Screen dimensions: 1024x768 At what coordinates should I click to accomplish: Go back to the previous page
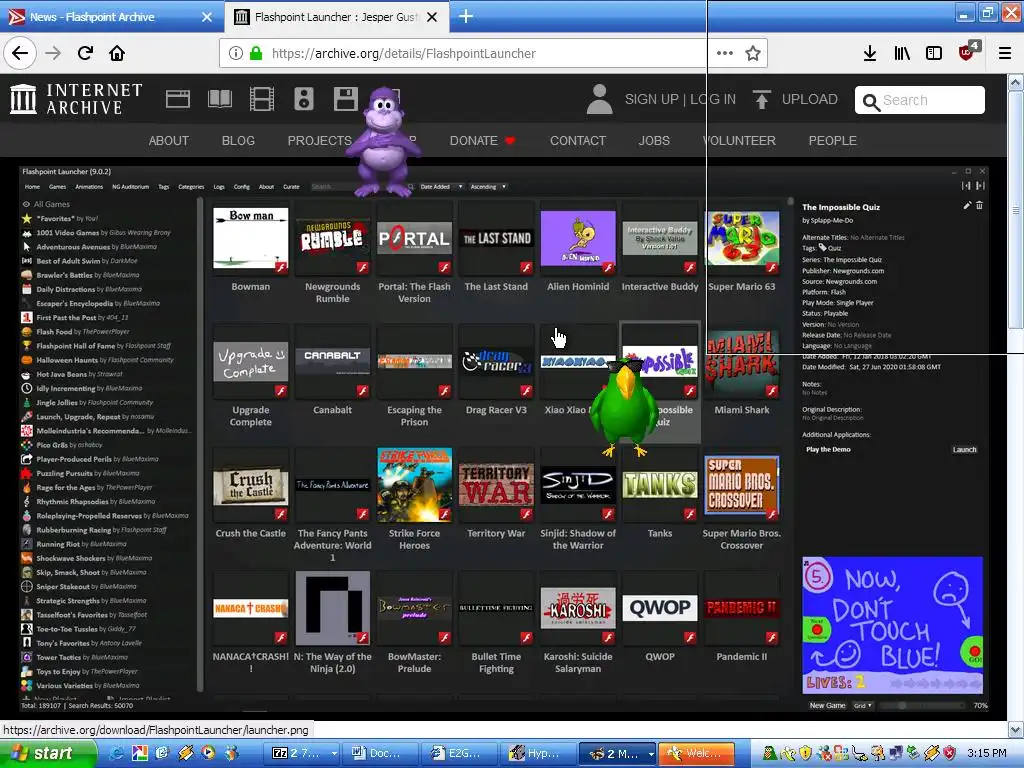[x=20, y=53]
